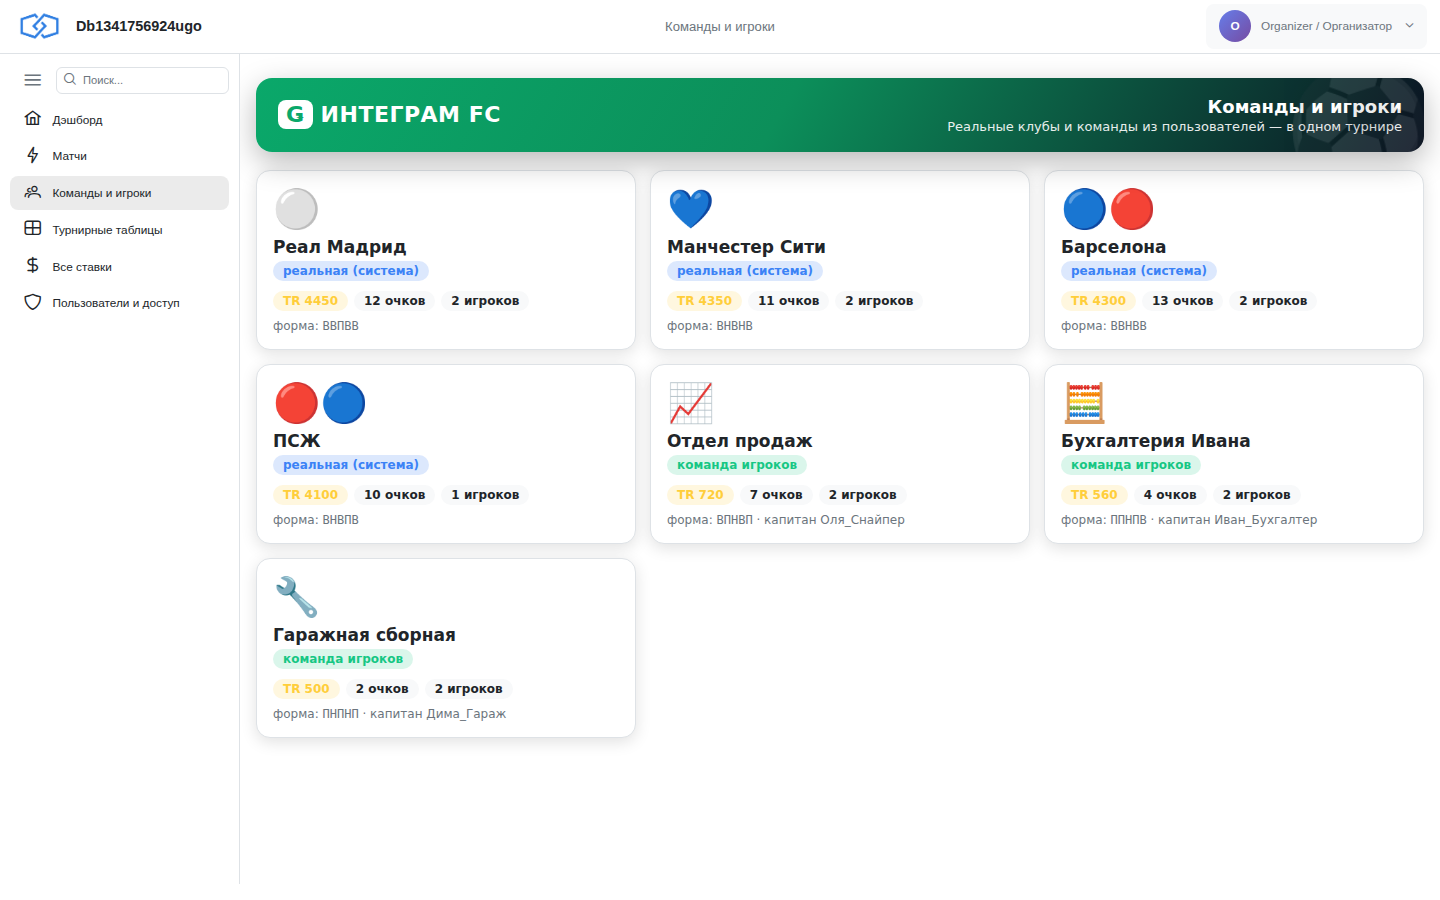1440x900 pixels.
Task: Click the 7 очков badge
Action: click(776, 495)
